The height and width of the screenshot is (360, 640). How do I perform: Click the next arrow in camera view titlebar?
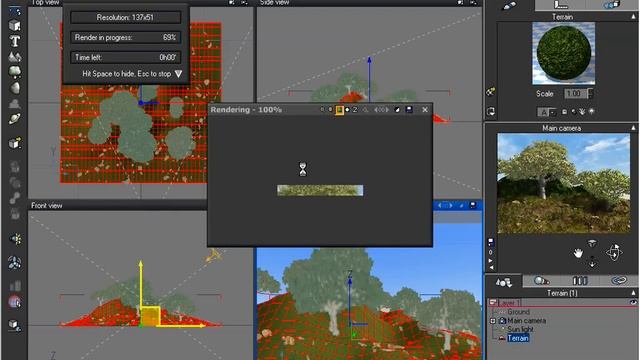click(451, 205)
